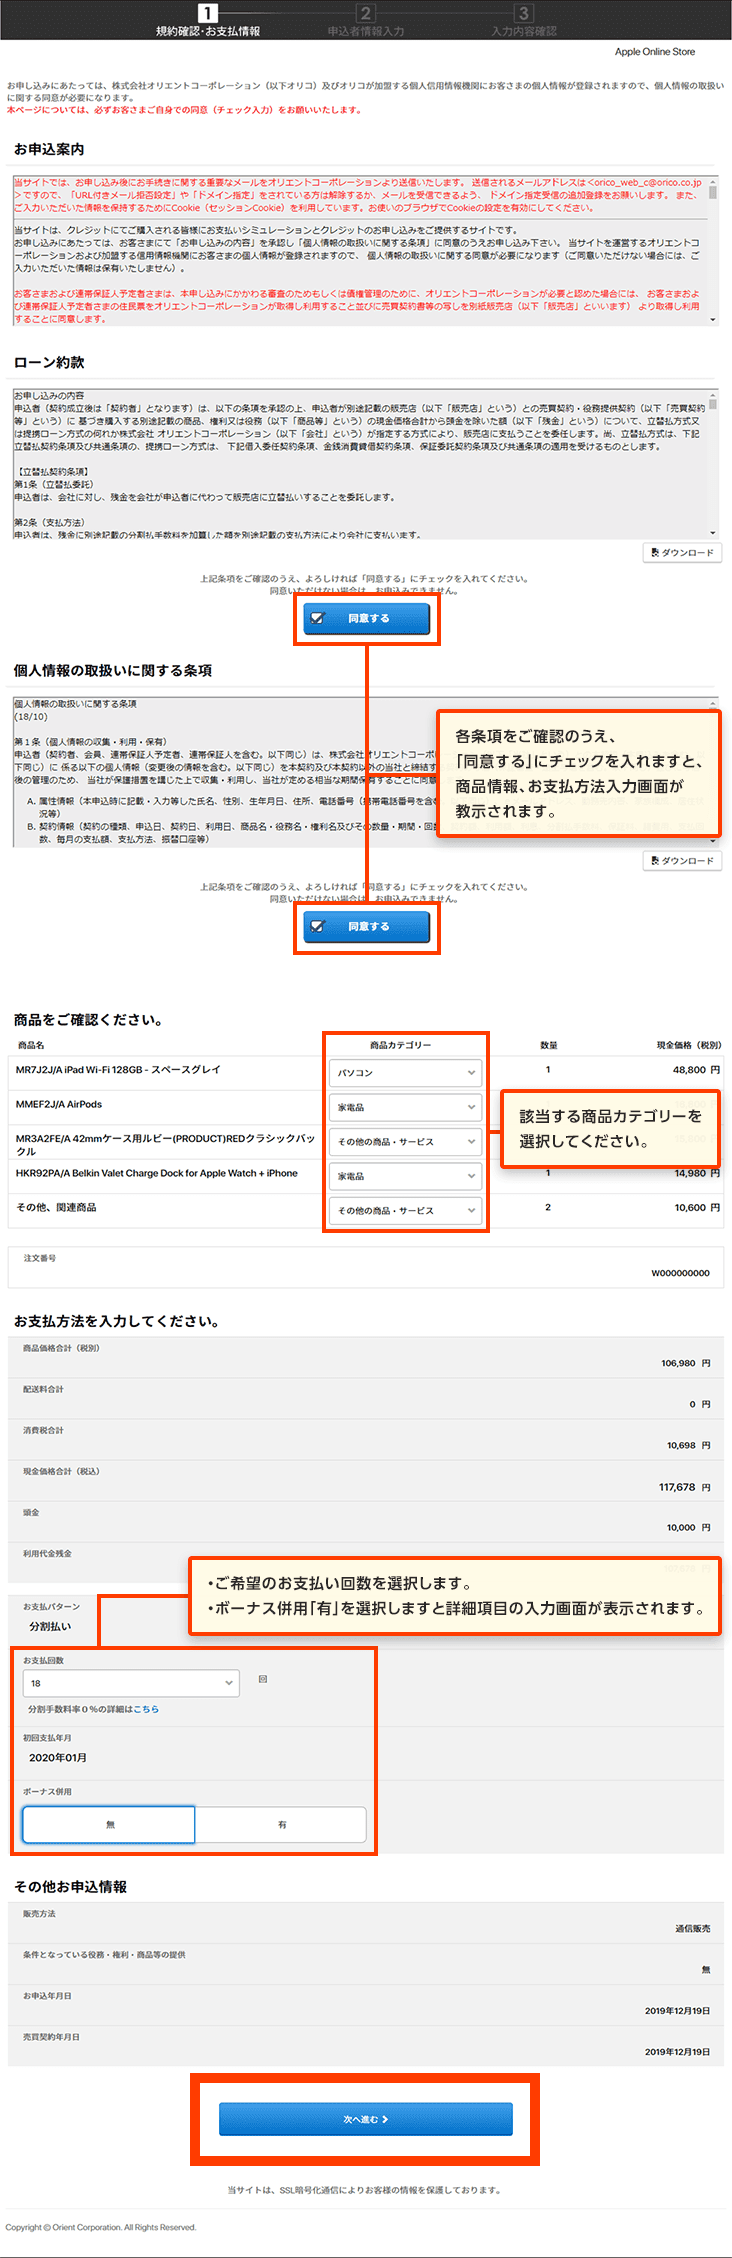Click the 頭金 value 10,000 円

[689, 1527]
